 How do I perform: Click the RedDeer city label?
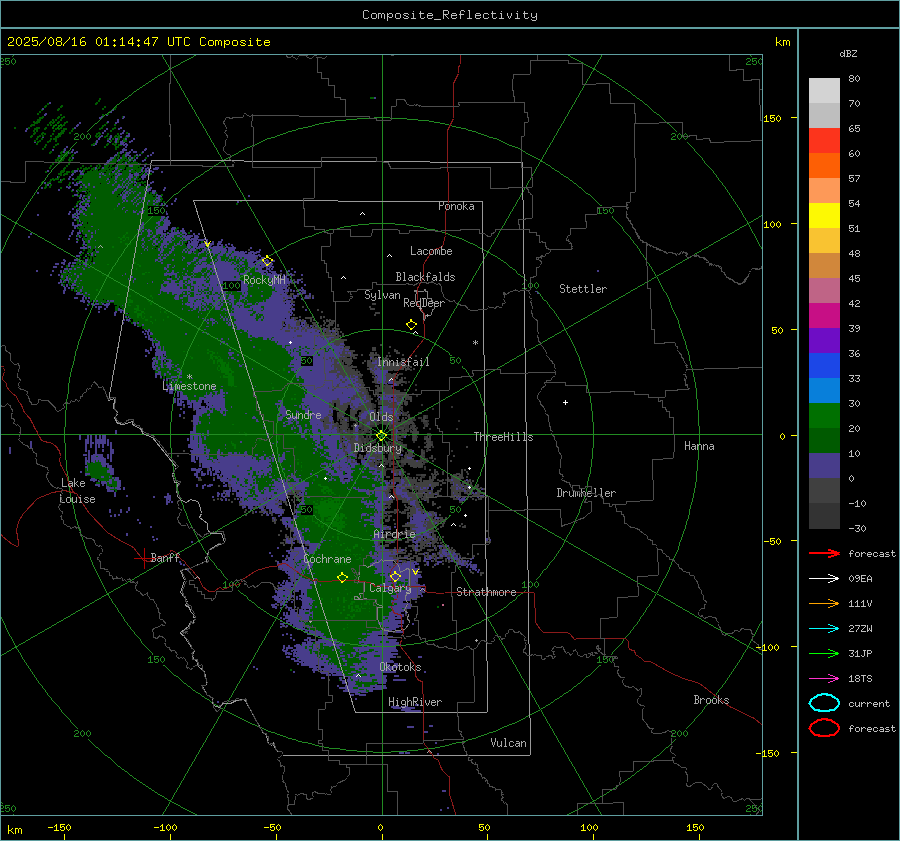click(x=424, y=303)
